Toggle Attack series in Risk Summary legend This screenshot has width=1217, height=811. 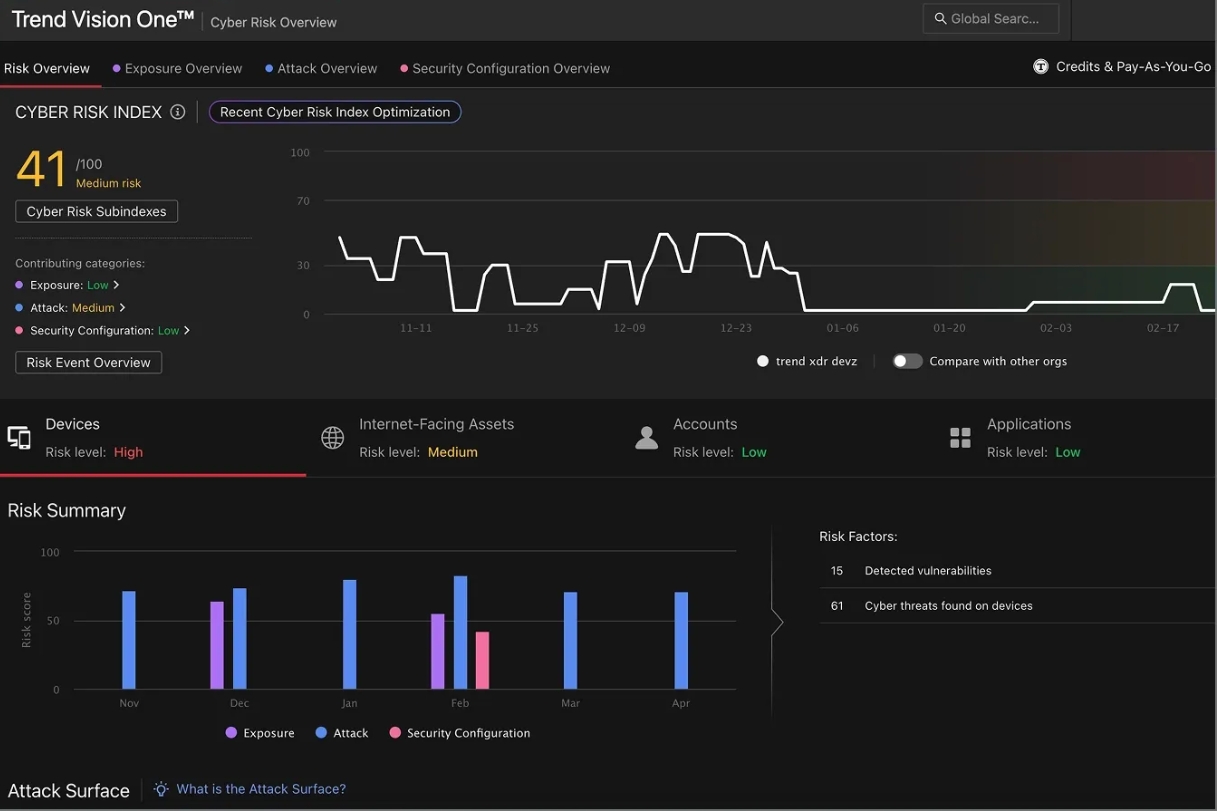pos(342,733)
